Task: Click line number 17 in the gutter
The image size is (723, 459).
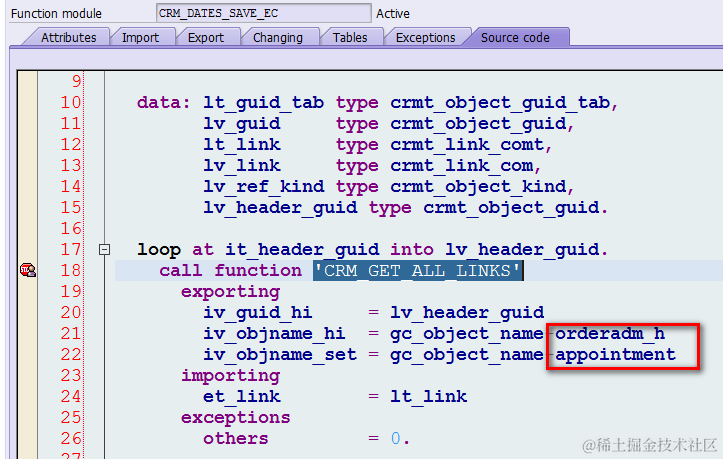Action: 71,250
